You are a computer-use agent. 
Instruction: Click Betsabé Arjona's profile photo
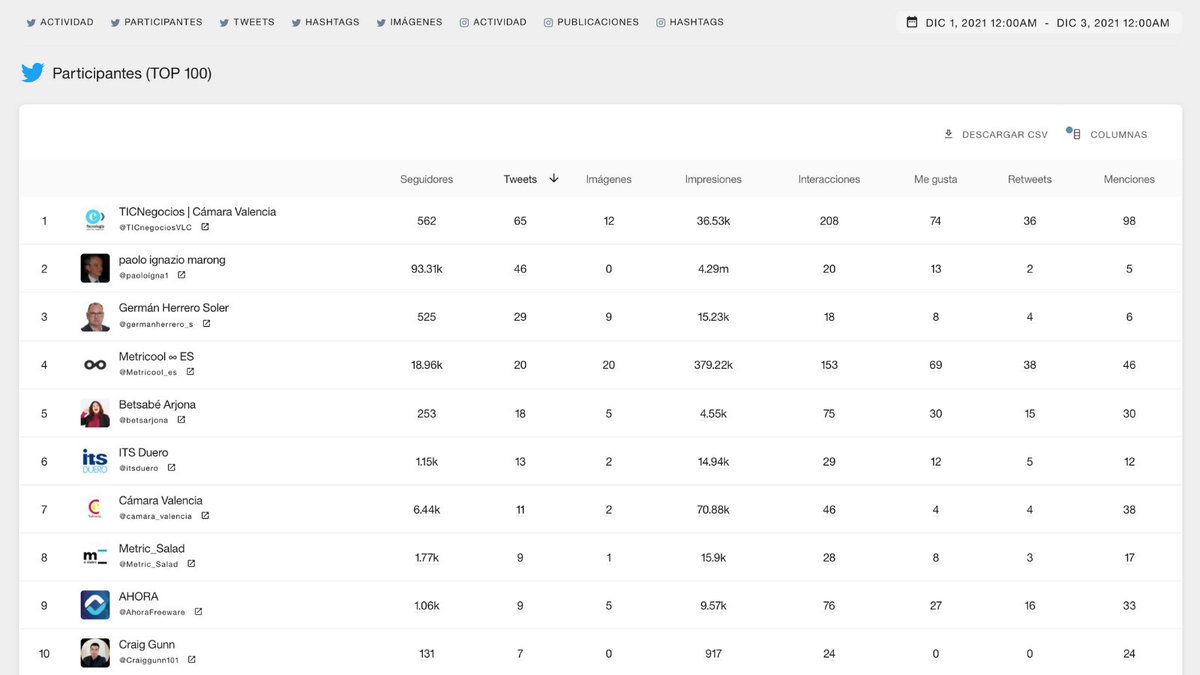point(95,413)
